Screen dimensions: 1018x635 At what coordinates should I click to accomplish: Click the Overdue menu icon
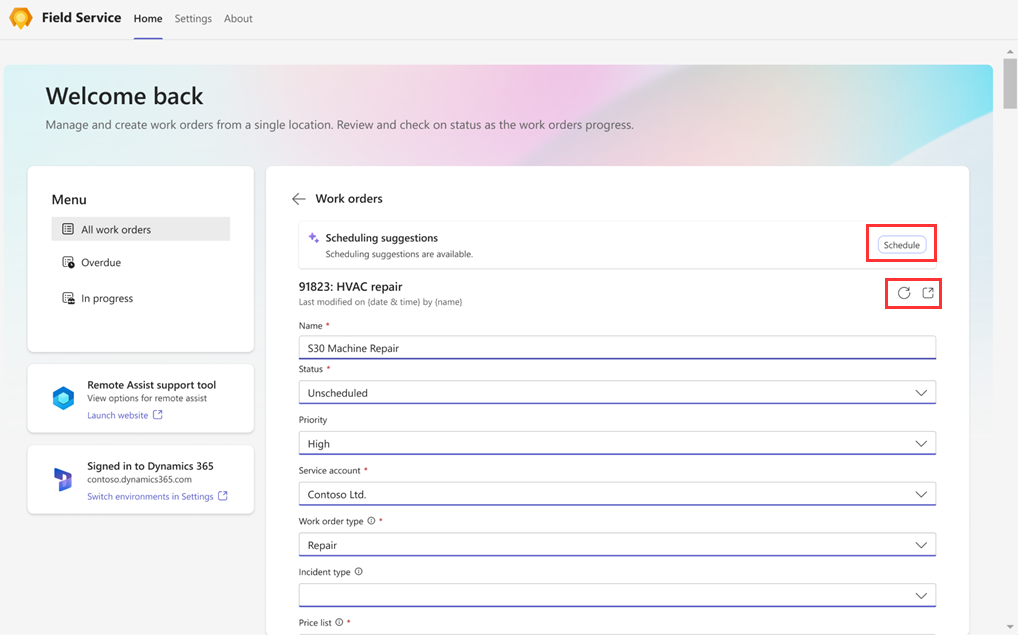pos(68,262)
